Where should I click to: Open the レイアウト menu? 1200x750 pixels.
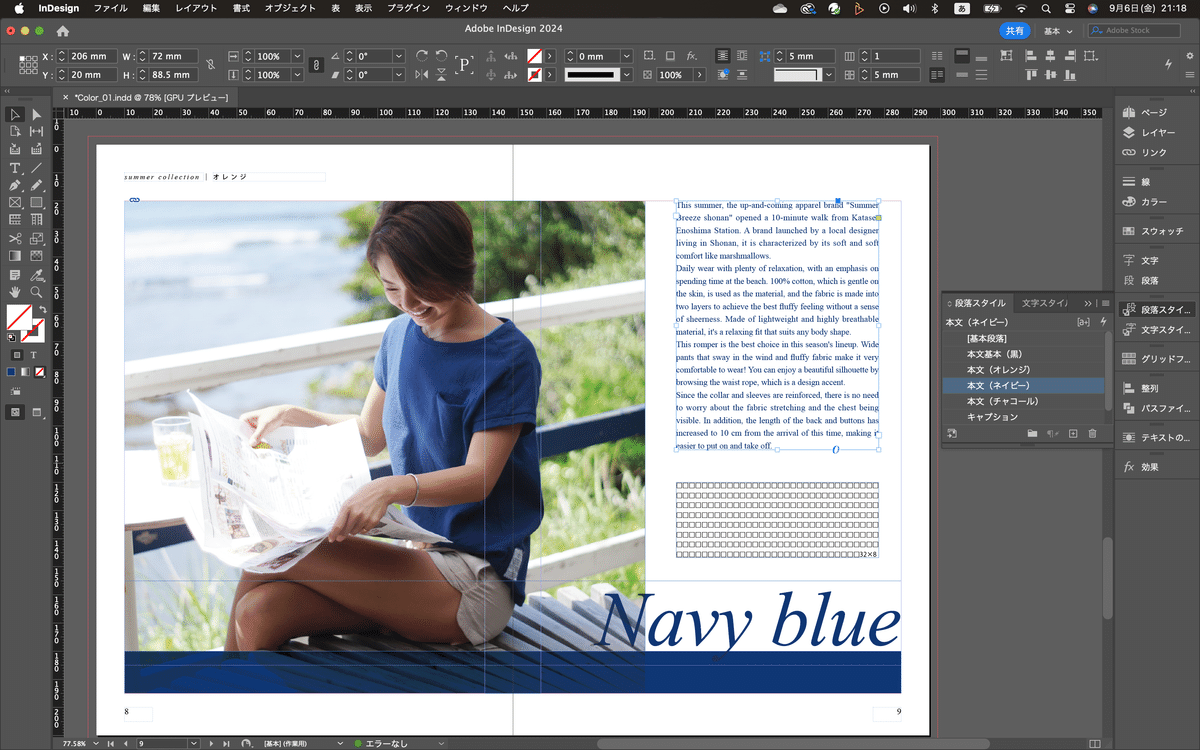[x=196, y=8]
